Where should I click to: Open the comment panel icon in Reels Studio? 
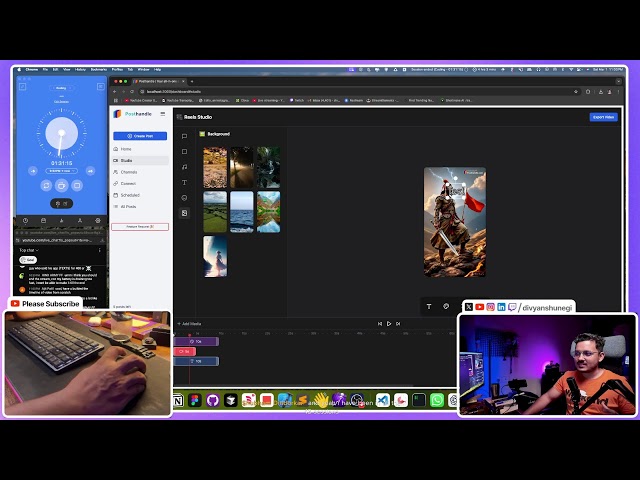coord(184,136)
